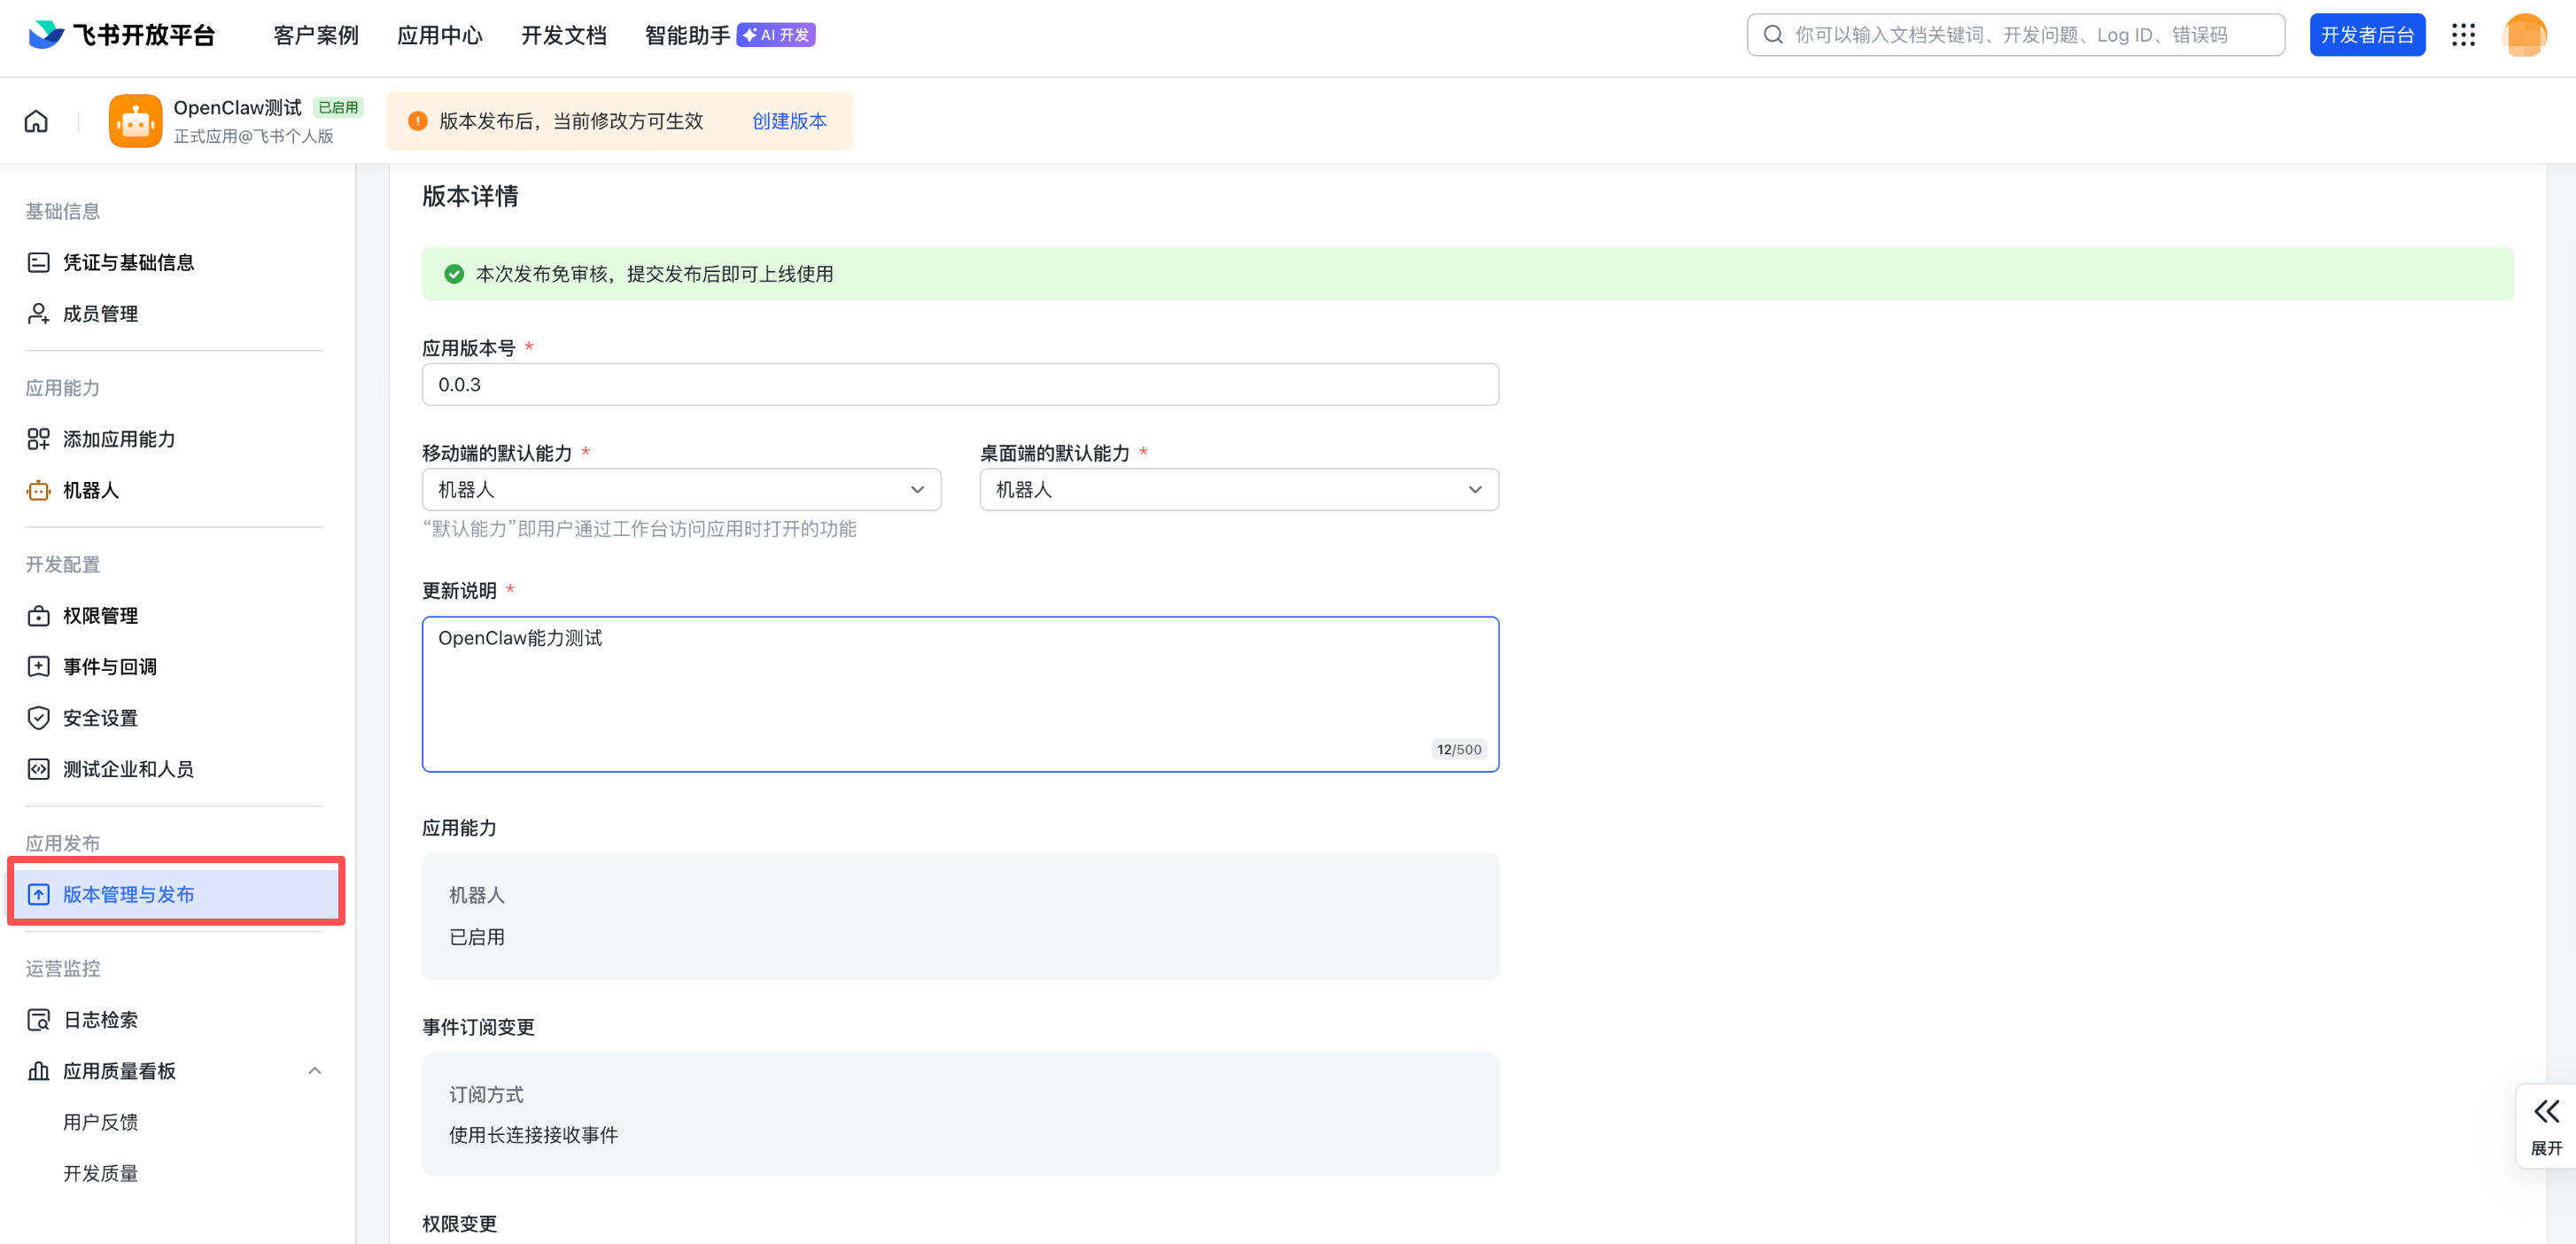This screenshot has height=1244, width=2576.
Task: Click the home icon in breadcrumb bar
Action: [36, 121]
